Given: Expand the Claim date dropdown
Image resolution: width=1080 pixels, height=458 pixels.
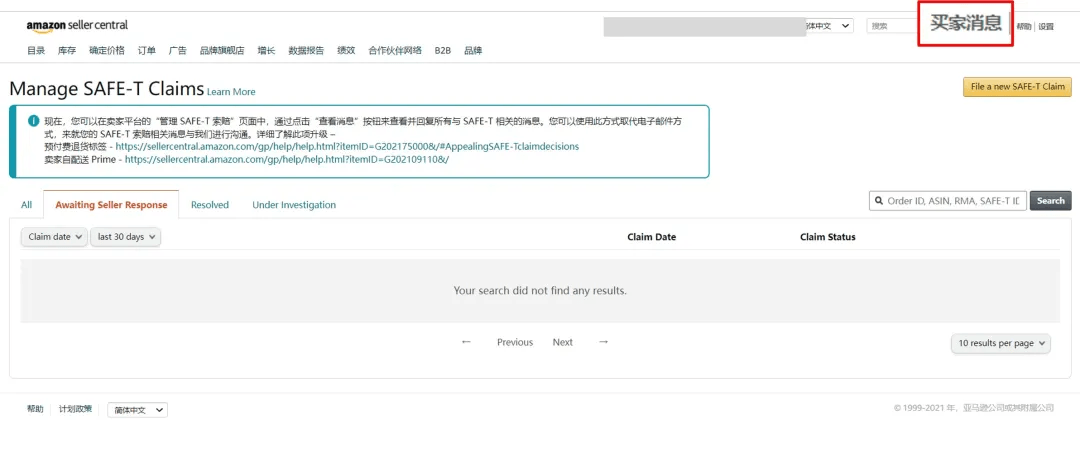Looking at the screenshot, I should coord(54,237).
